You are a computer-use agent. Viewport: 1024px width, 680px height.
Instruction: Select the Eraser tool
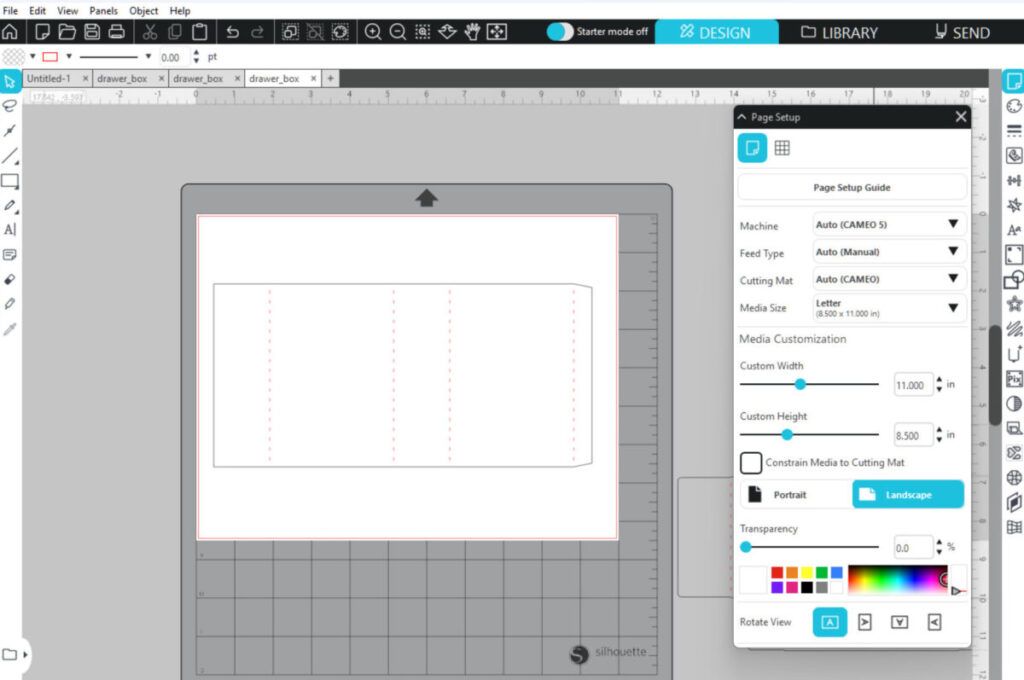(10, 278)
